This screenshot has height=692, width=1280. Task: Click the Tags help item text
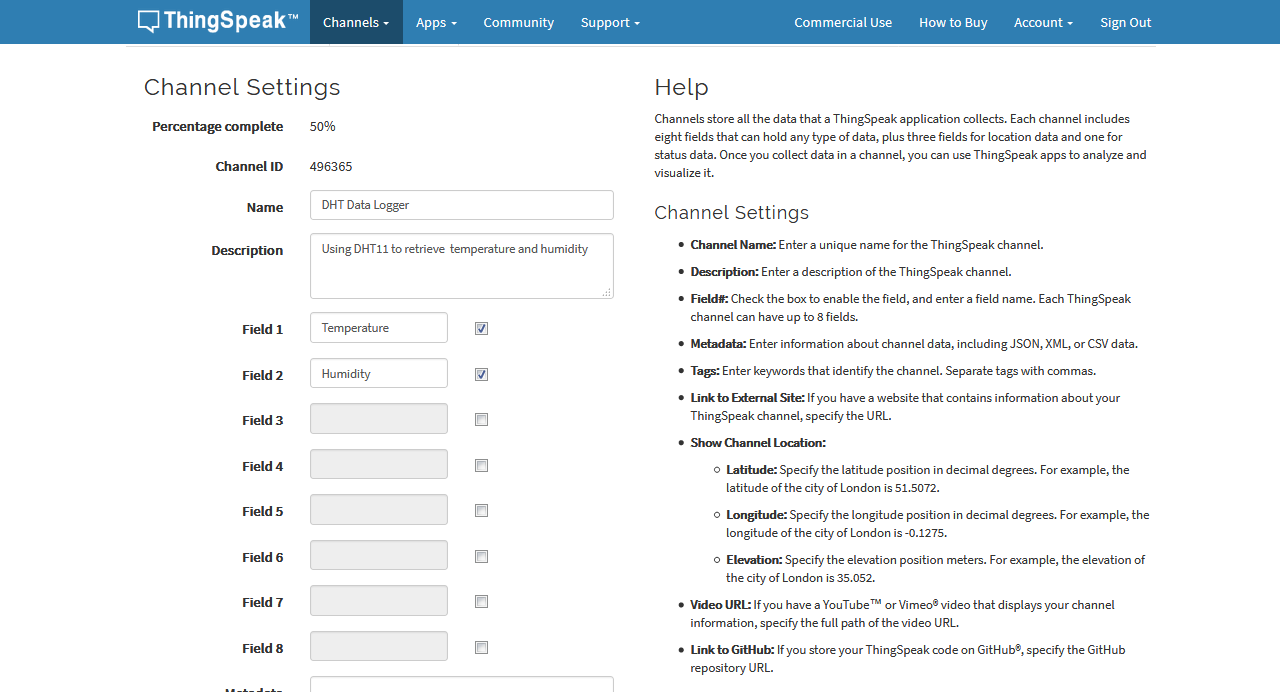pos(893,371)
